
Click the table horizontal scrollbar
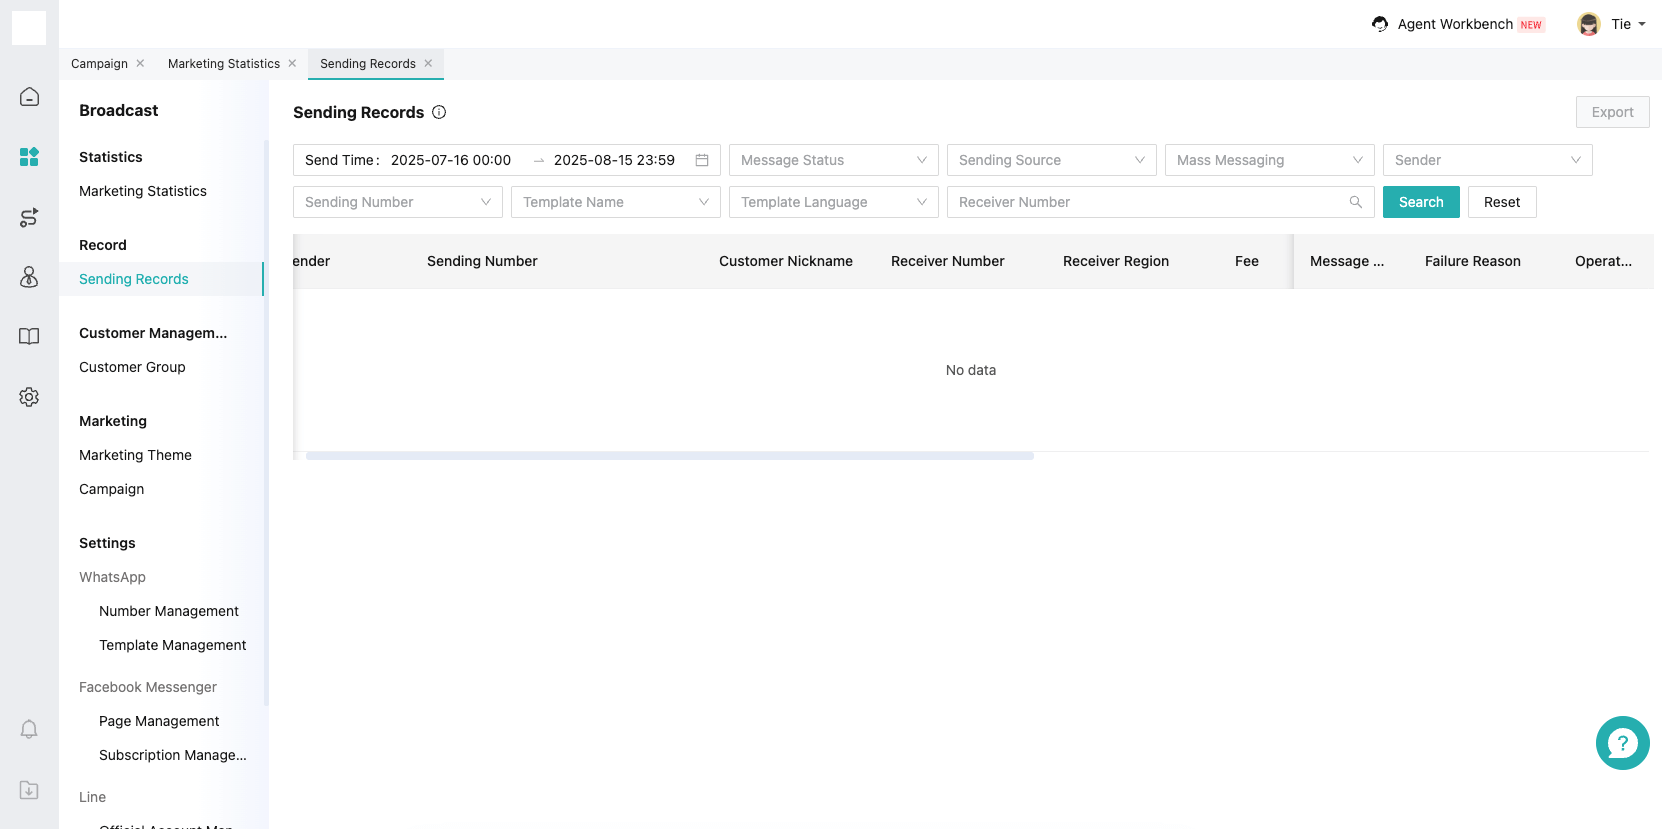pyautogui.click(x=670, y=456)
